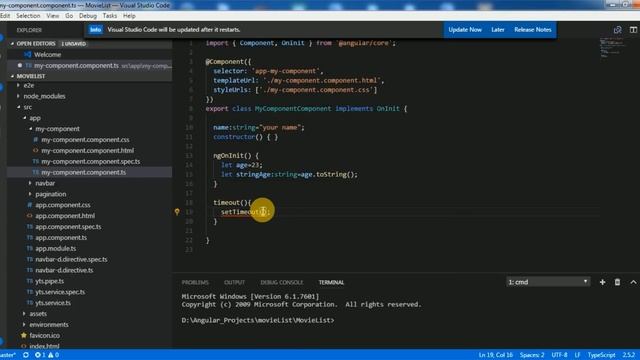This screenshot has width=640, height=360.
Task: Open yts.pipe.ts file
Action: click(x=49, y=281)
